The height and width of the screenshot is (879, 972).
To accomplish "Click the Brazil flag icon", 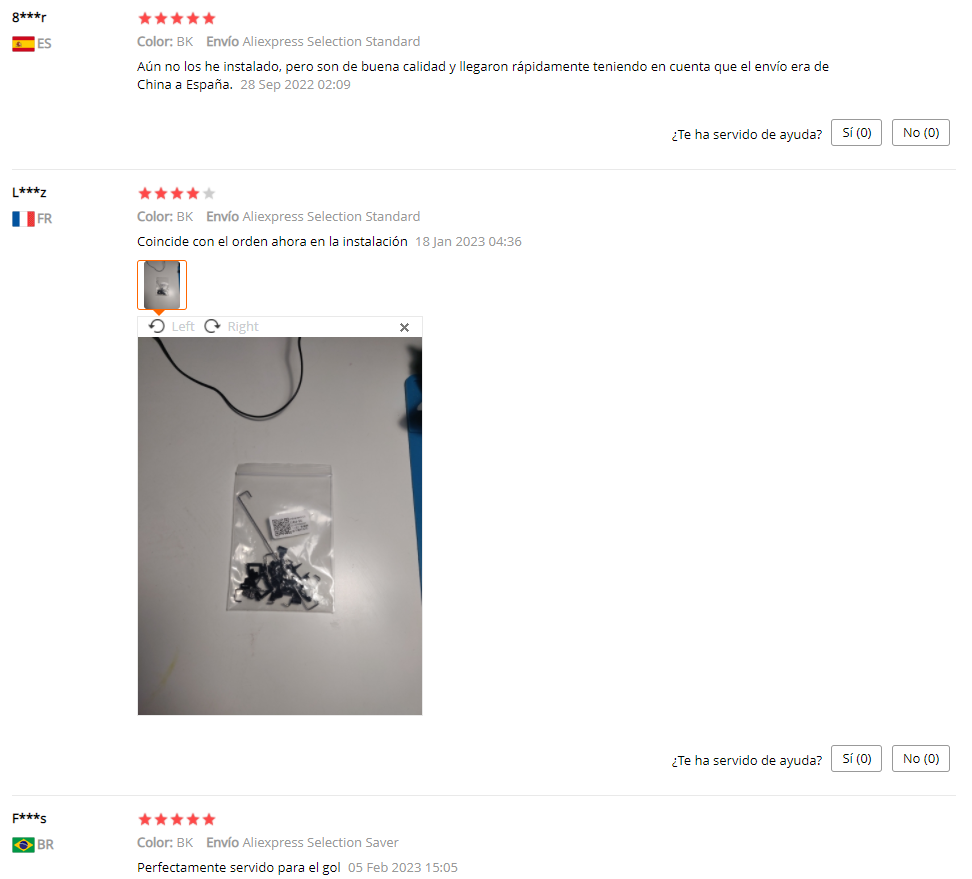I will pos(24,844).
